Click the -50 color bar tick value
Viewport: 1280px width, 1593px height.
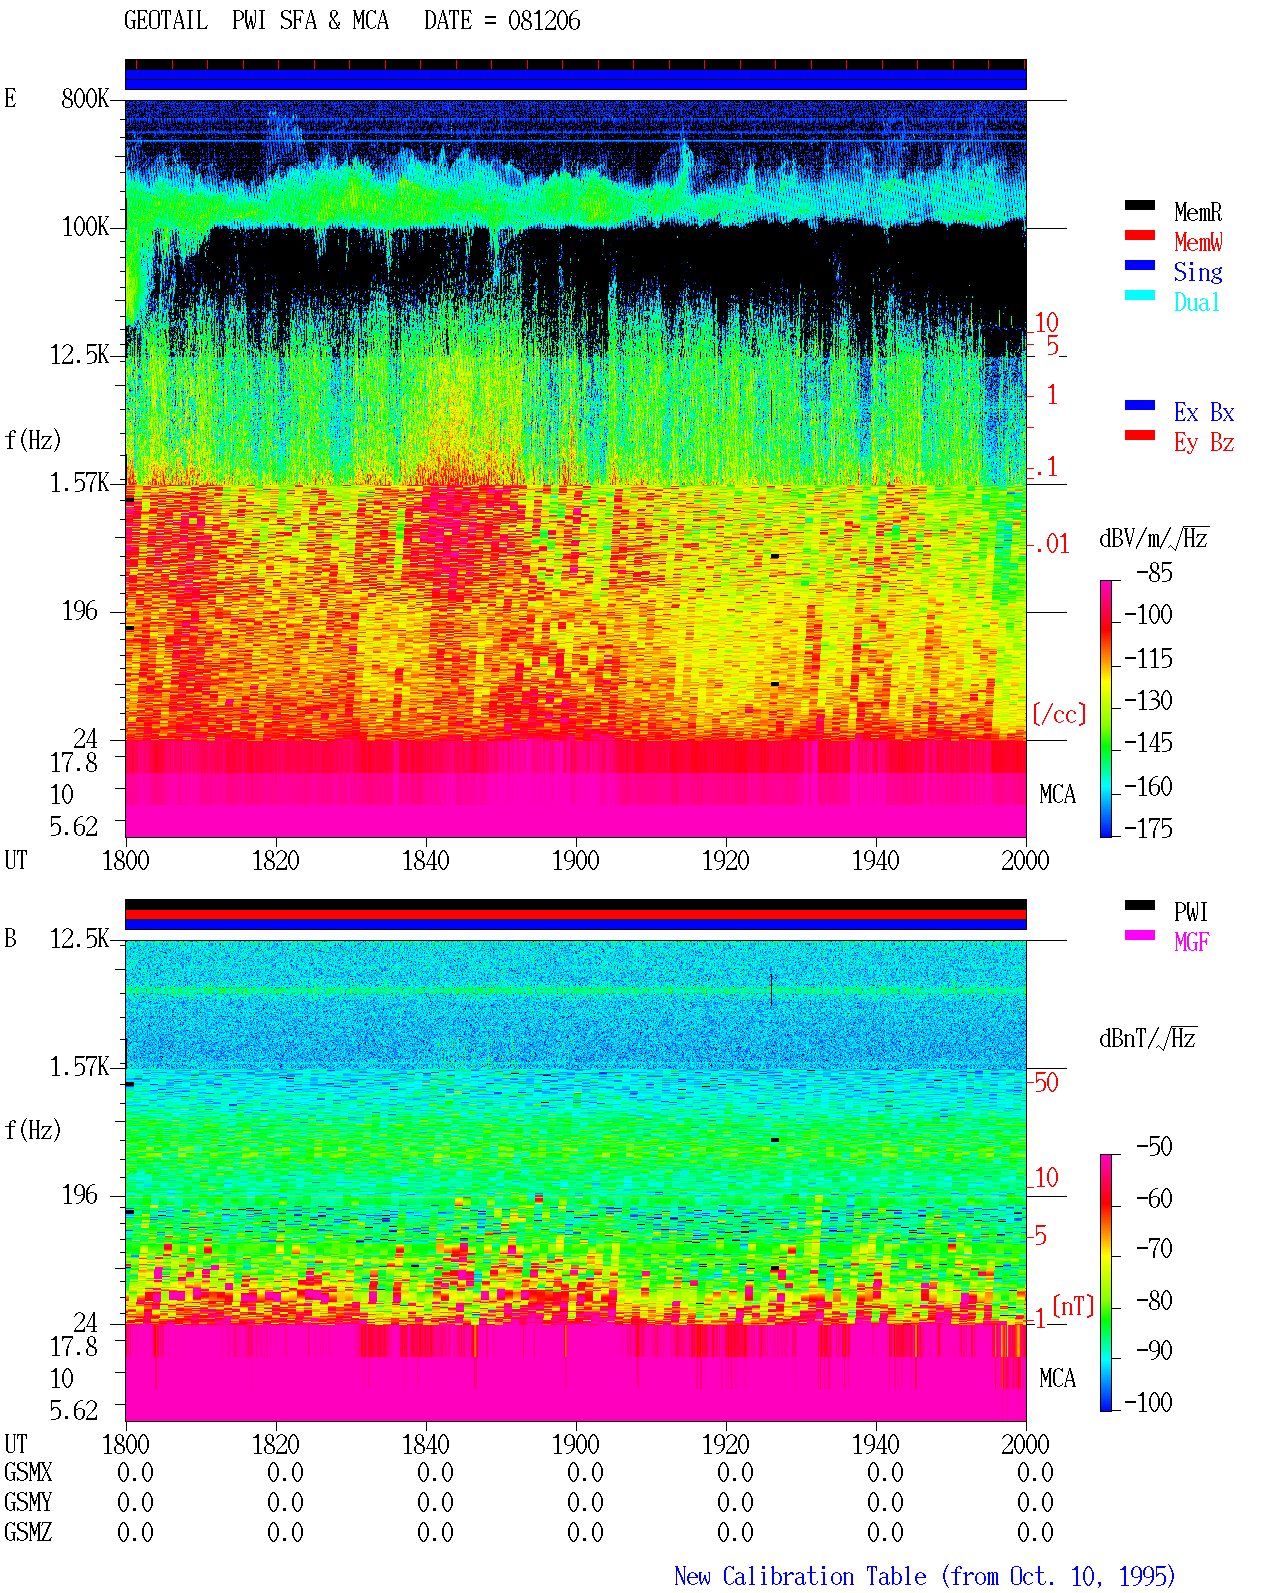[x=1154, y=1147]
